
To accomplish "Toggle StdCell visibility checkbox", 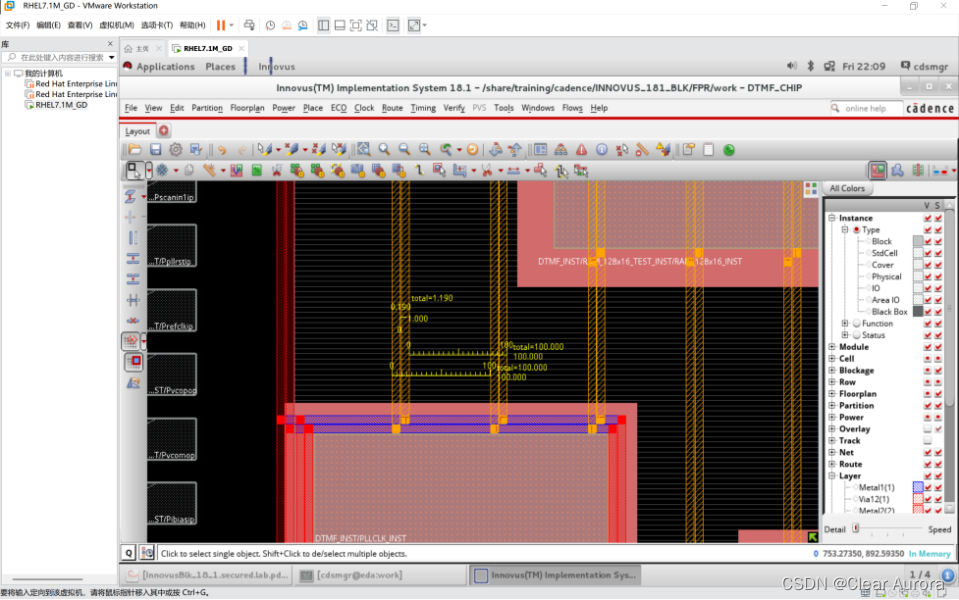I will pos(928,253).
